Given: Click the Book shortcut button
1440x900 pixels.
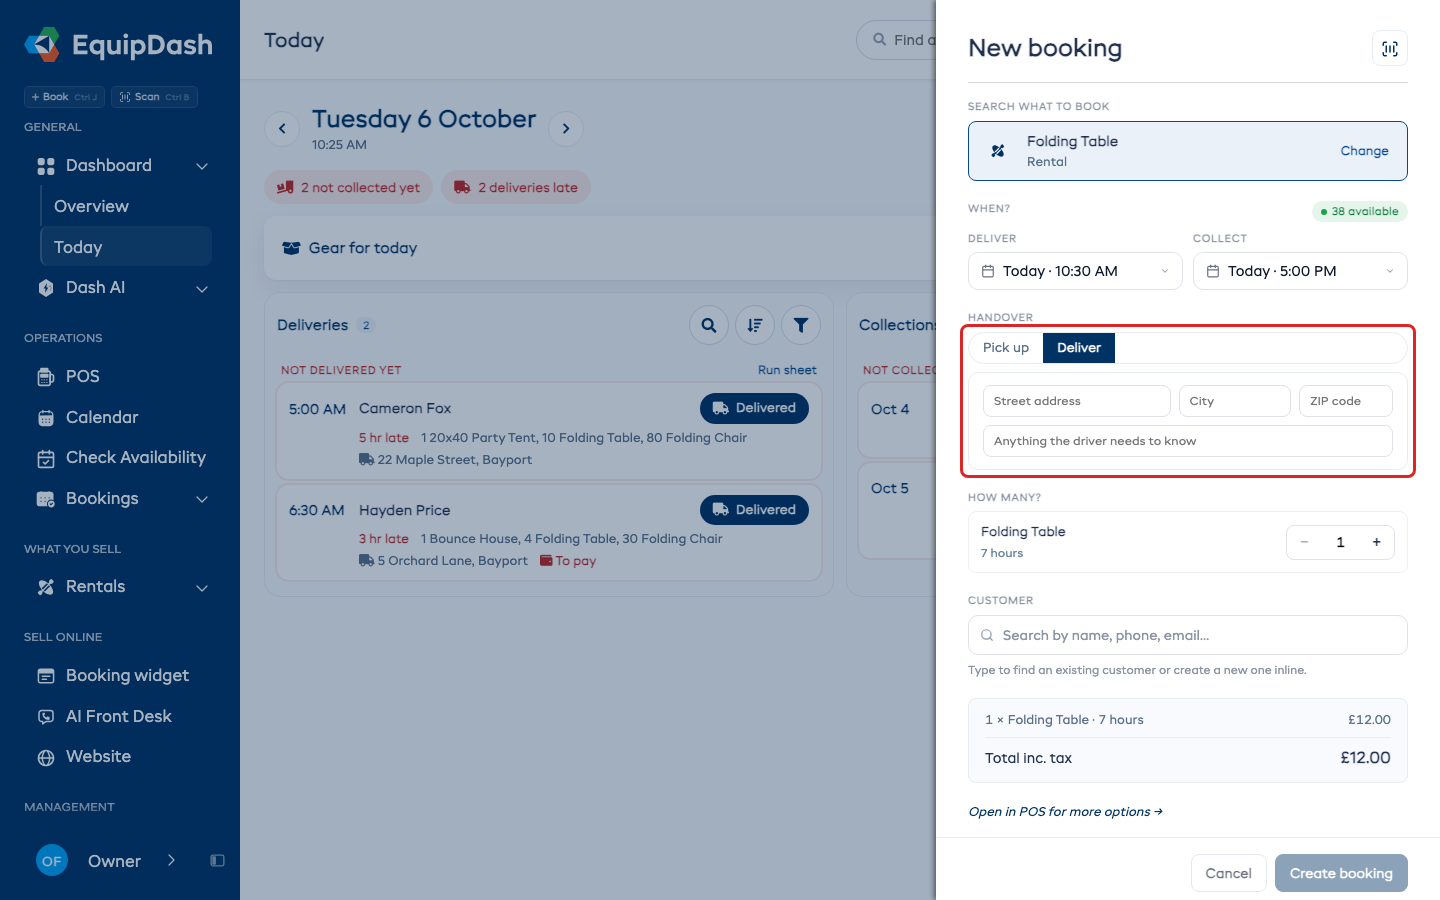Looking at the screenshot, I should click(64, 97).
